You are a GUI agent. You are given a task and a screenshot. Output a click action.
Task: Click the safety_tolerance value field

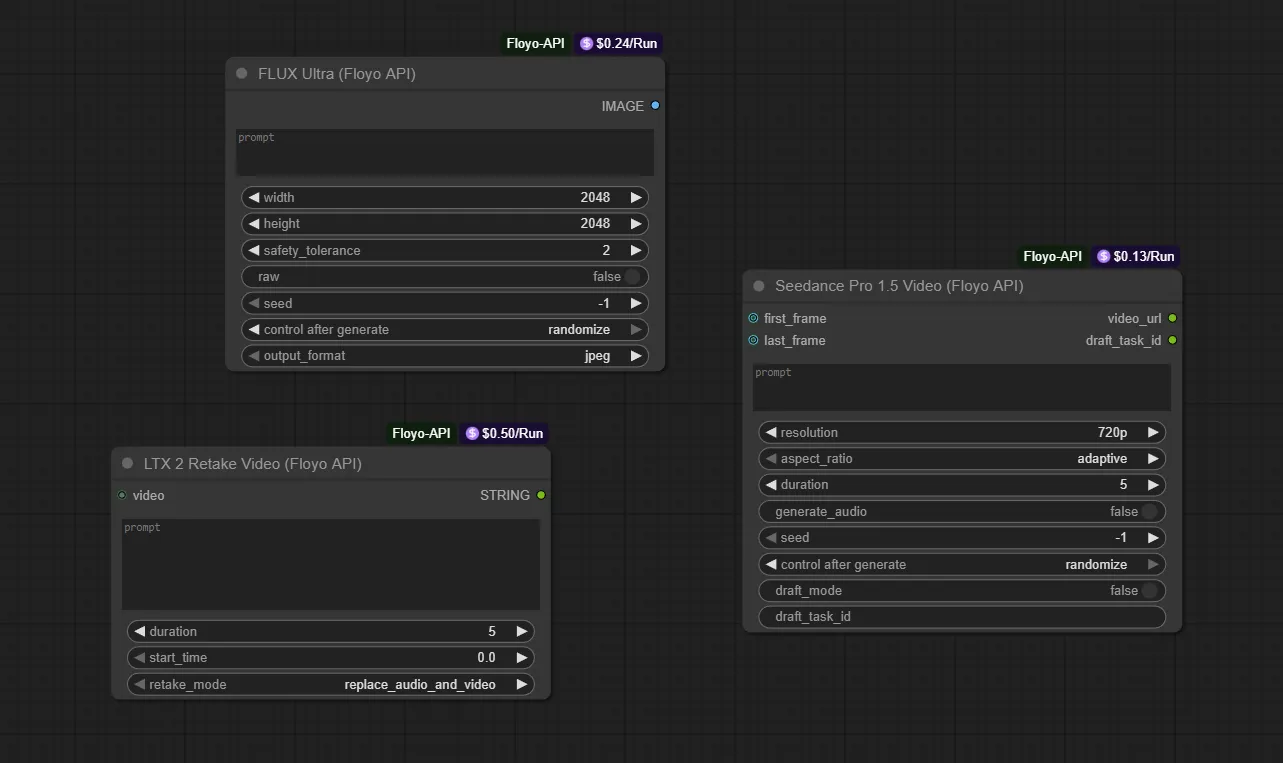(x=445, y=250)
